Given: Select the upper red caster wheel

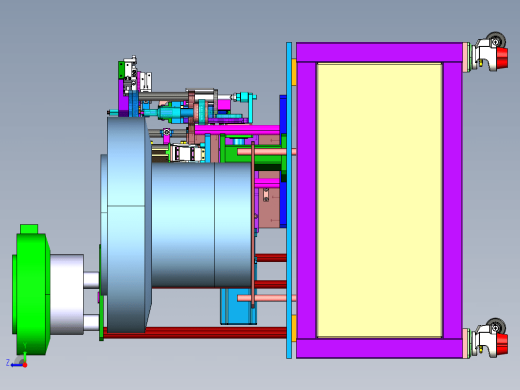Looking at the screenshot, I should point(502,58).
